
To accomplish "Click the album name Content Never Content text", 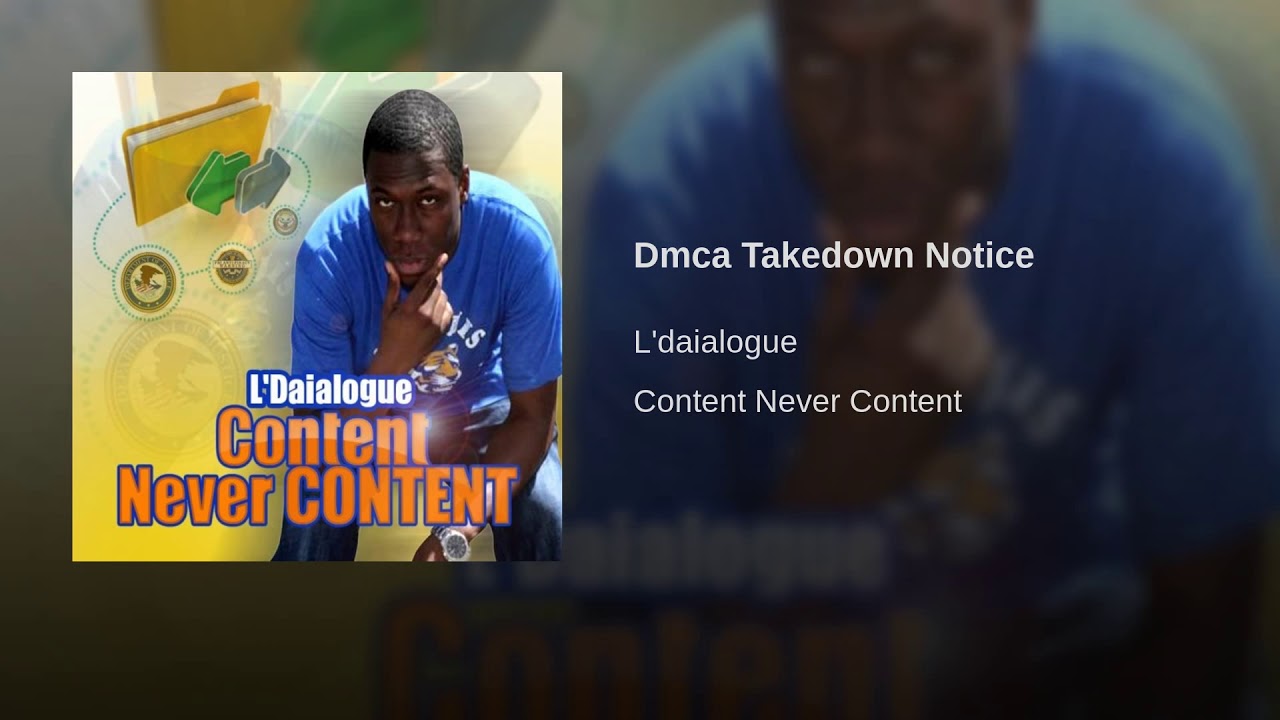I will point(797,401).
